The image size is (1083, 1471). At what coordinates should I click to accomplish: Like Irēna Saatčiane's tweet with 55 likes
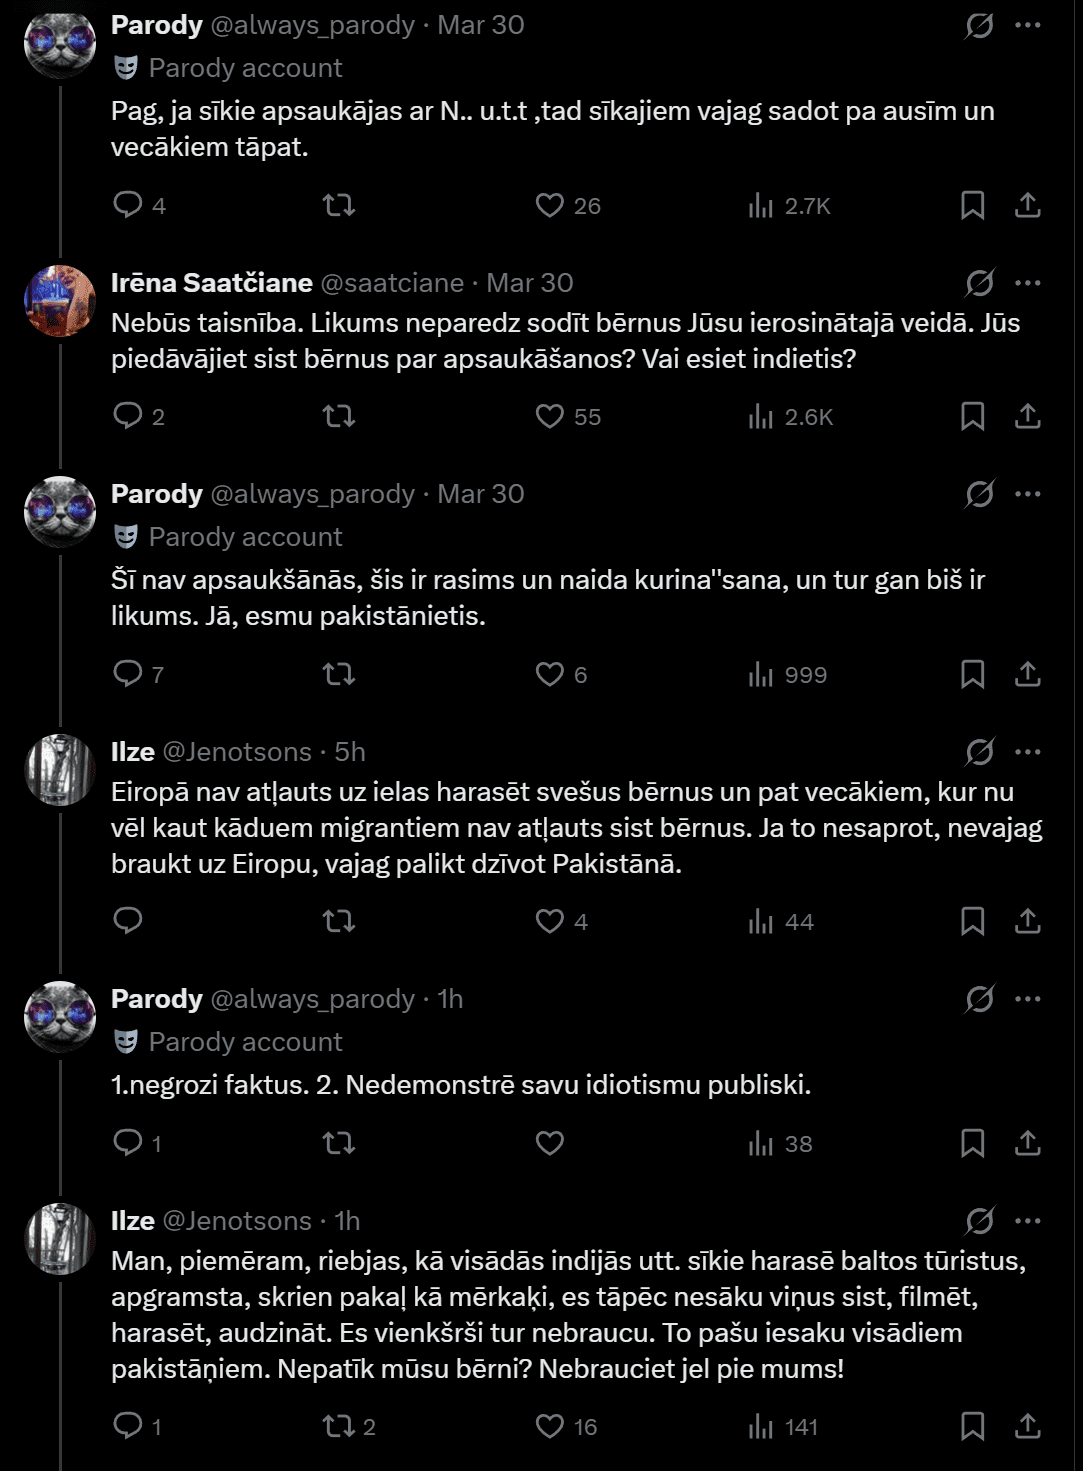pyautogui.click(x=550, y=416)
